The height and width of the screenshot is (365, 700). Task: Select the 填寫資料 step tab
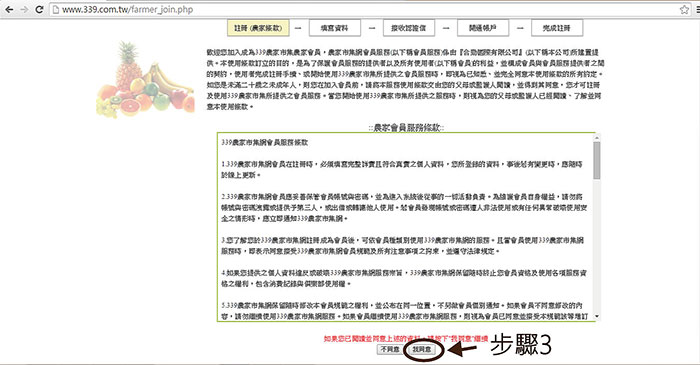(334, 28)
